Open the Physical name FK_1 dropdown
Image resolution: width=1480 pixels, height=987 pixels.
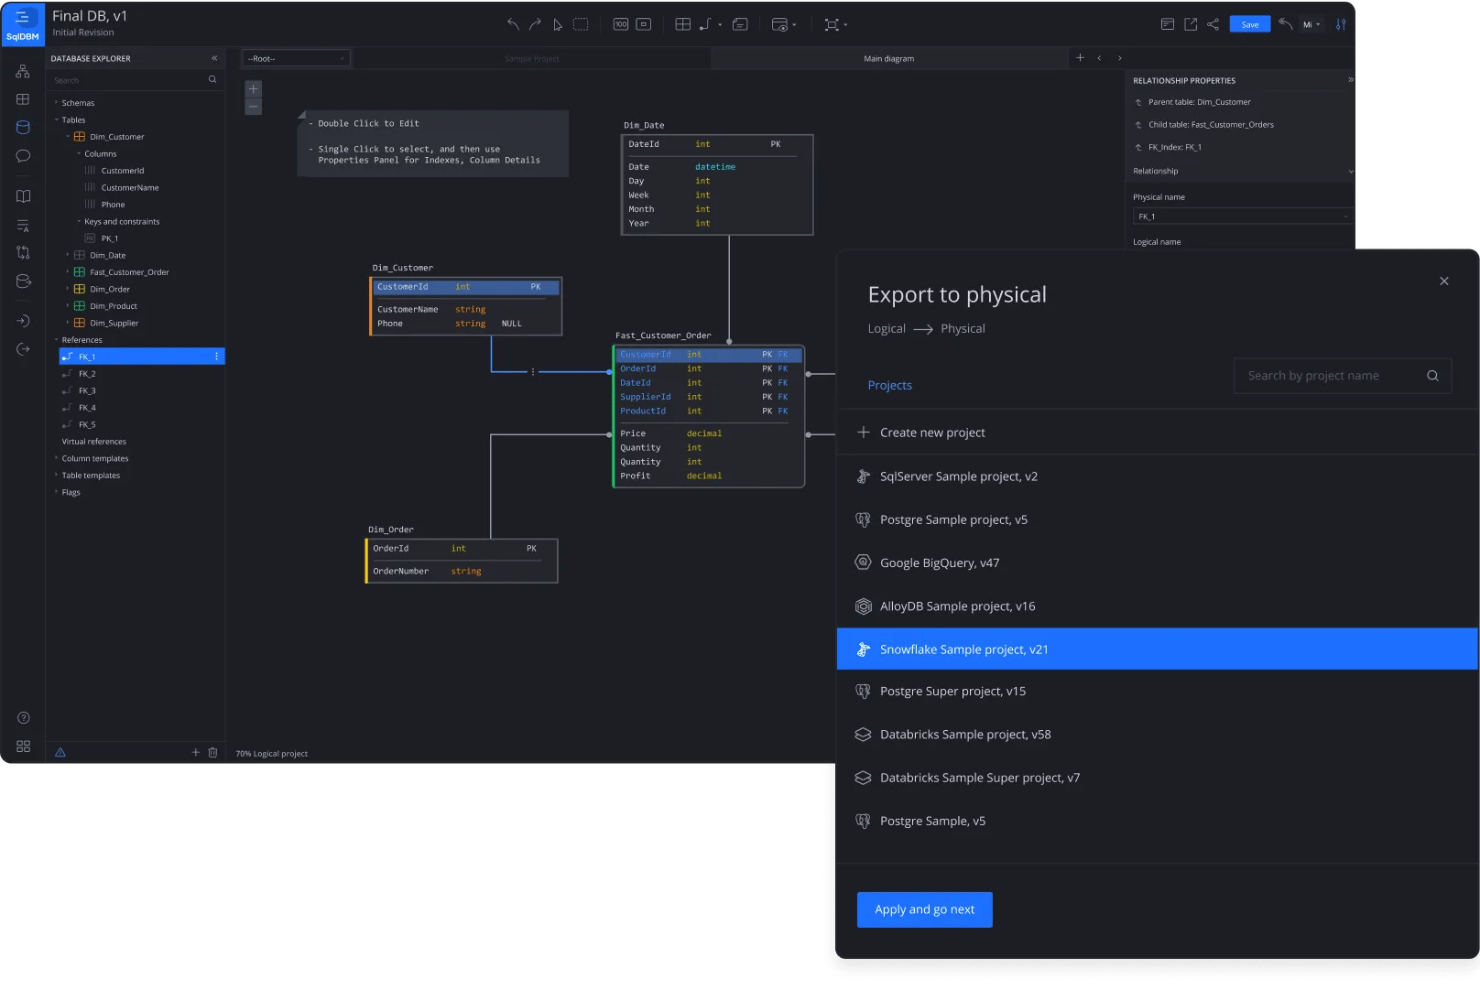point(1242,216)
